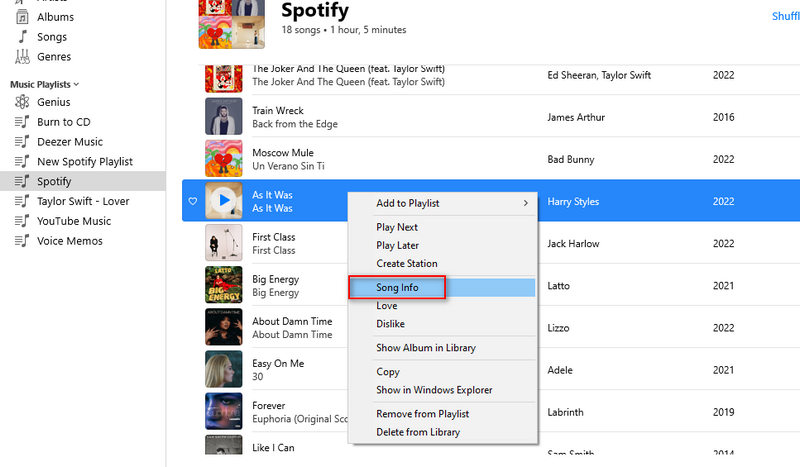
Task: Click the Train Wreck album thumbnail
Action: pyautogui.click(x=224, y=117)
